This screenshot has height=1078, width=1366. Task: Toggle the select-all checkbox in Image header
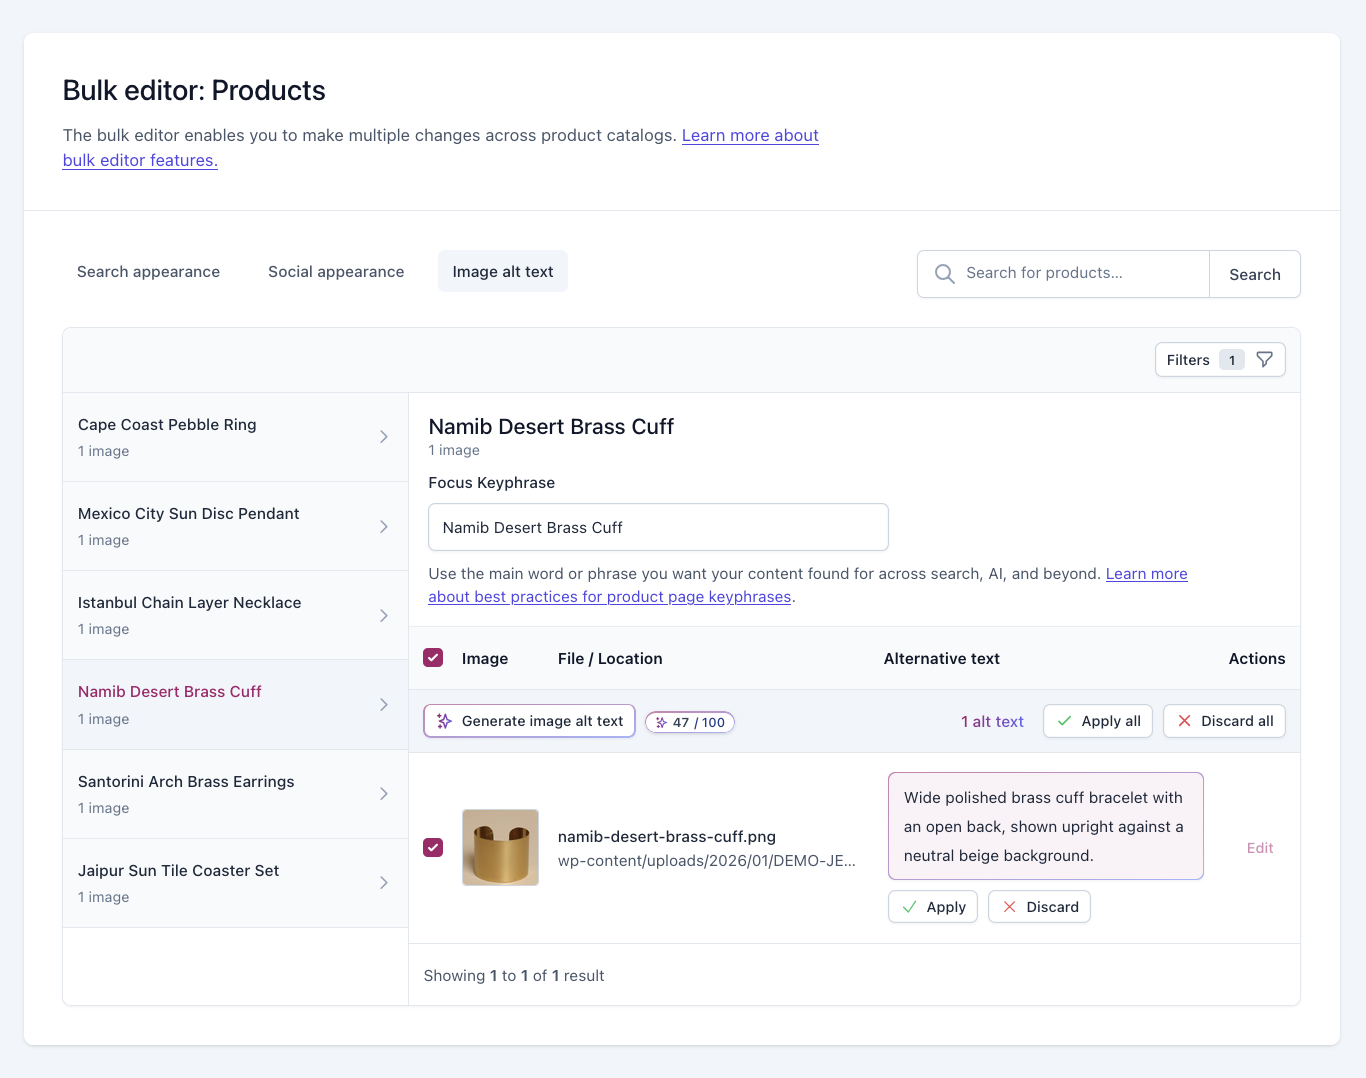point(433,658)
